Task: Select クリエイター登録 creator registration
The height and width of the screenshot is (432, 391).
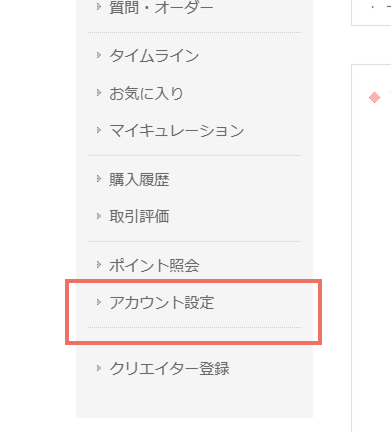Action: [169, 369]
